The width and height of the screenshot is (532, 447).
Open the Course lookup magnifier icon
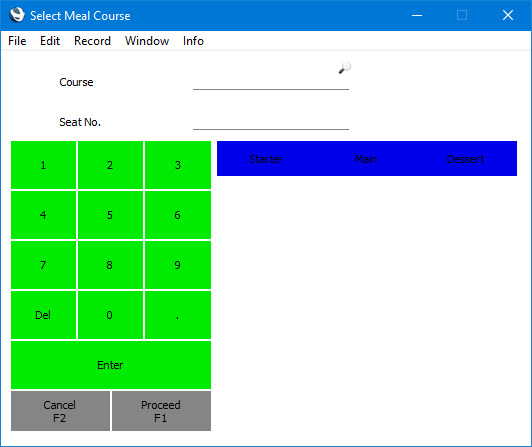[x=344, y=68]
